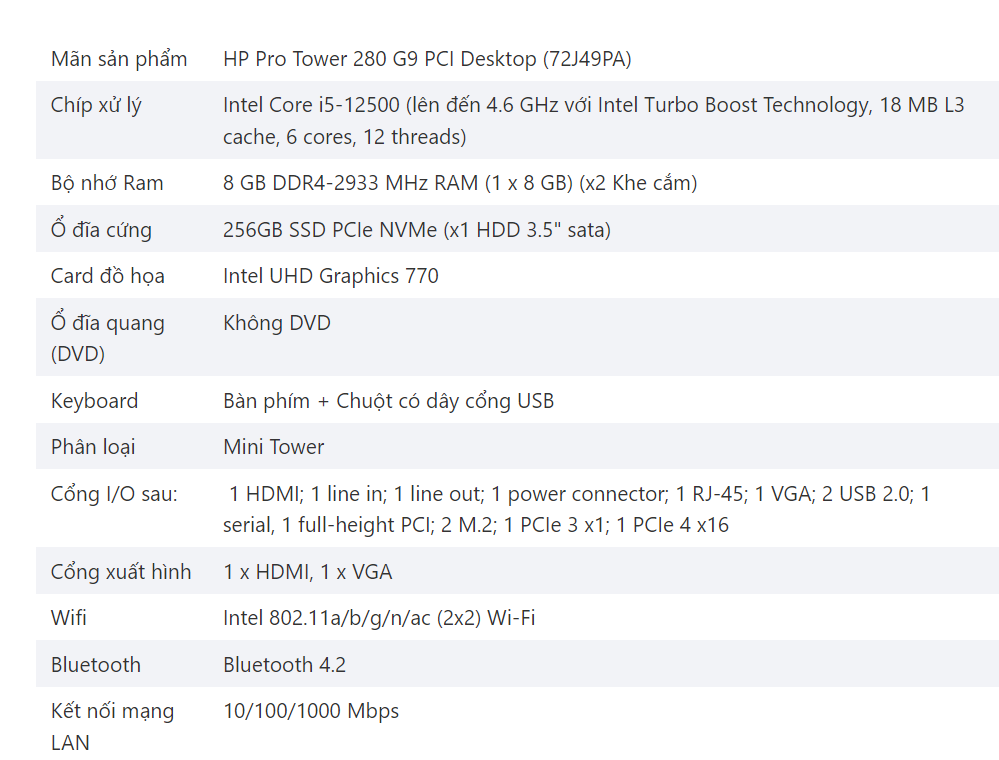Click the Intel 802.11a/b/g/n/ac Wi-Fi value
This screenshot has width=999, height=760.
[x=379, y=619]
